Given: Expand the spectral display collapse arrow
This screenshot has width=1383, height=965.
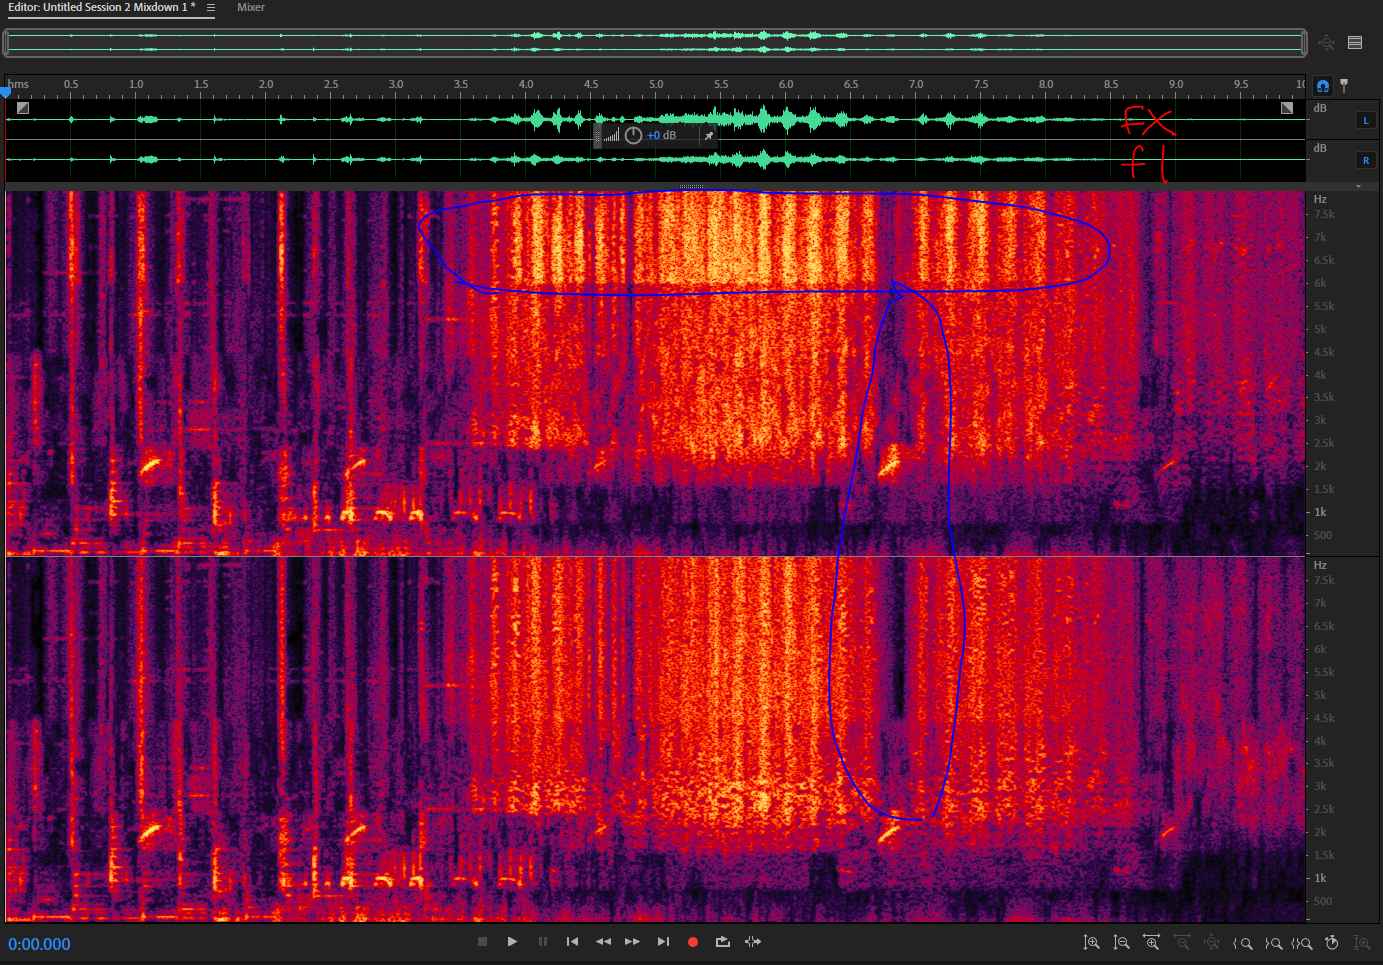Looking at the screenshot, I should (x=1358, y=186).
